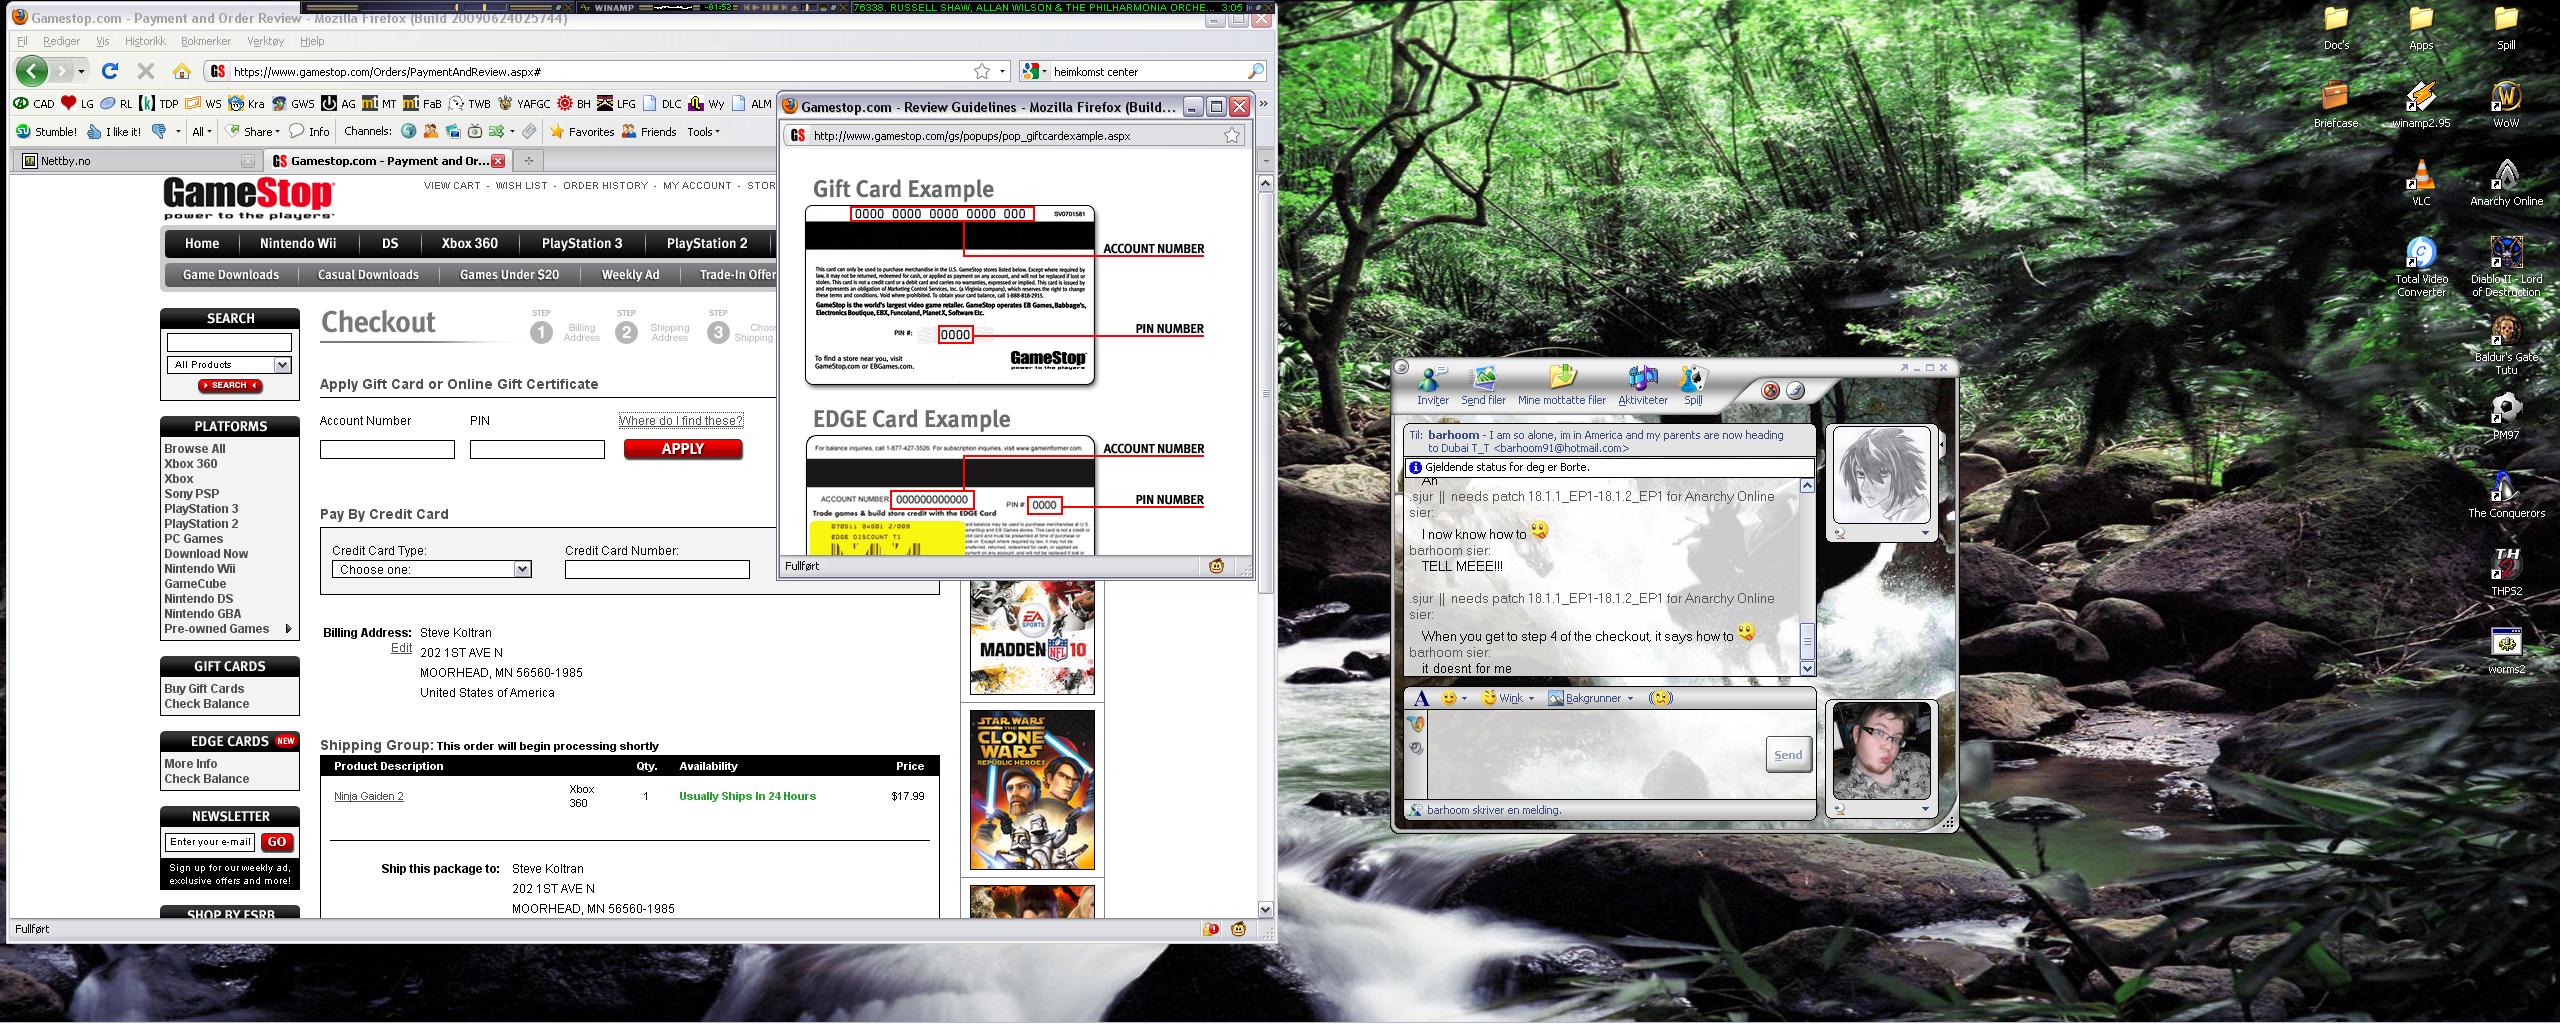
Task: Click Inviter in Messenger window
Action: 1432,386
